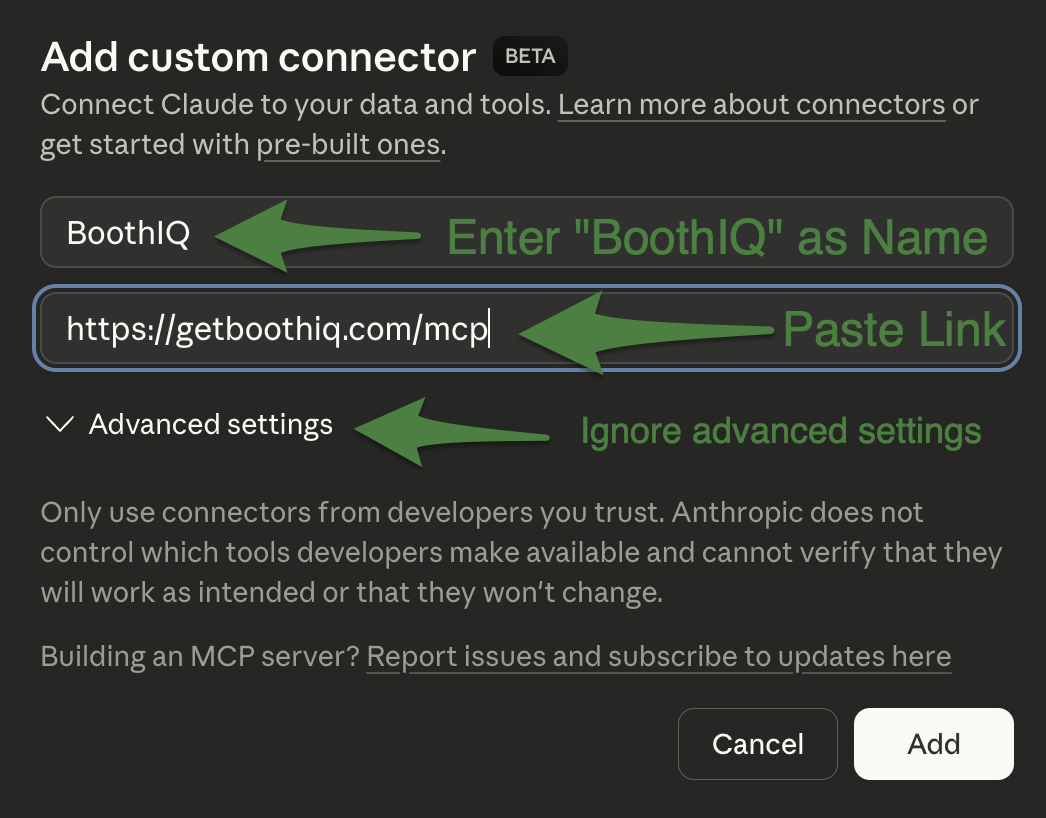Click the "Building an MCP server?" text
The image size is (1046, 818).
click(x=199, y=656)
